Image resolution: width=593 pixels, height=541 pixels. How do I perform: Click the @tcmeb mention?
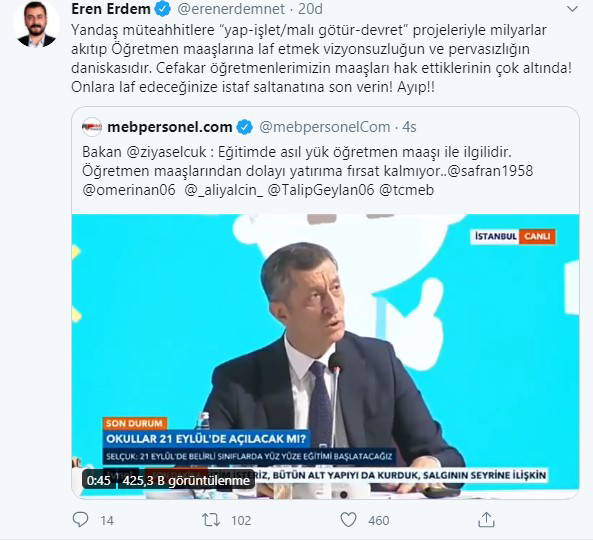407,190
